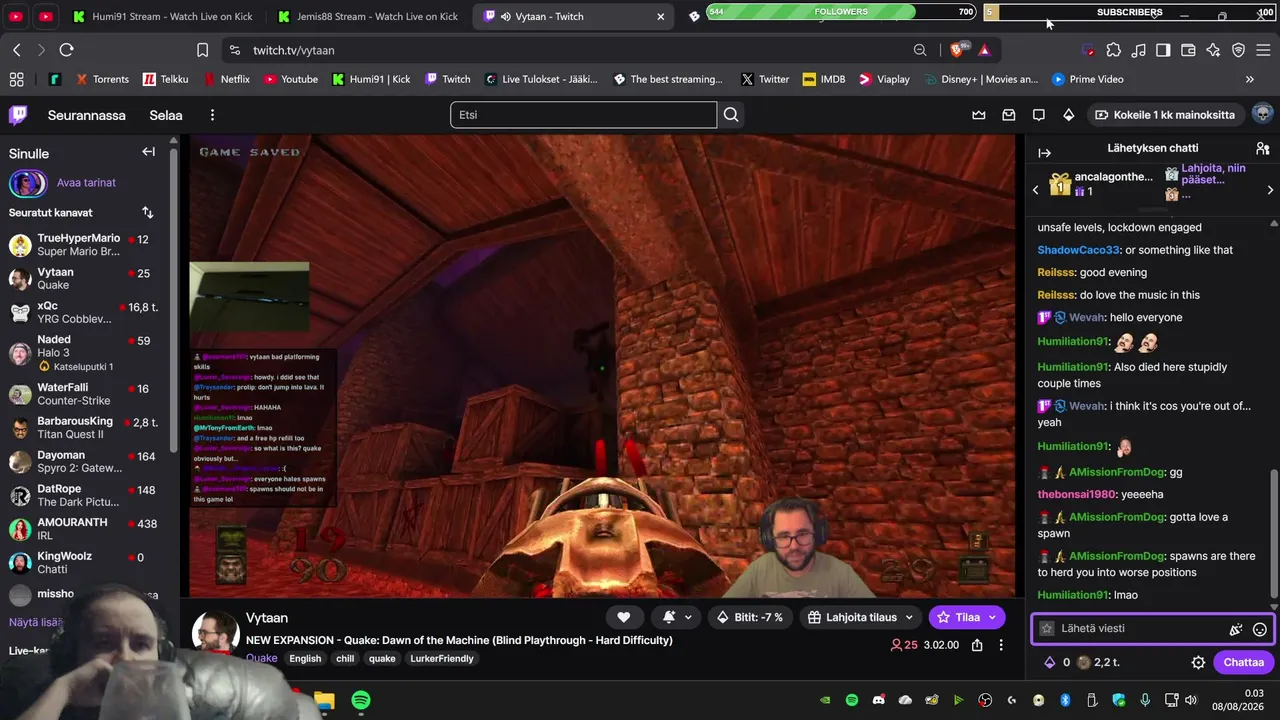Open the Quake game category link

[262, 658]
